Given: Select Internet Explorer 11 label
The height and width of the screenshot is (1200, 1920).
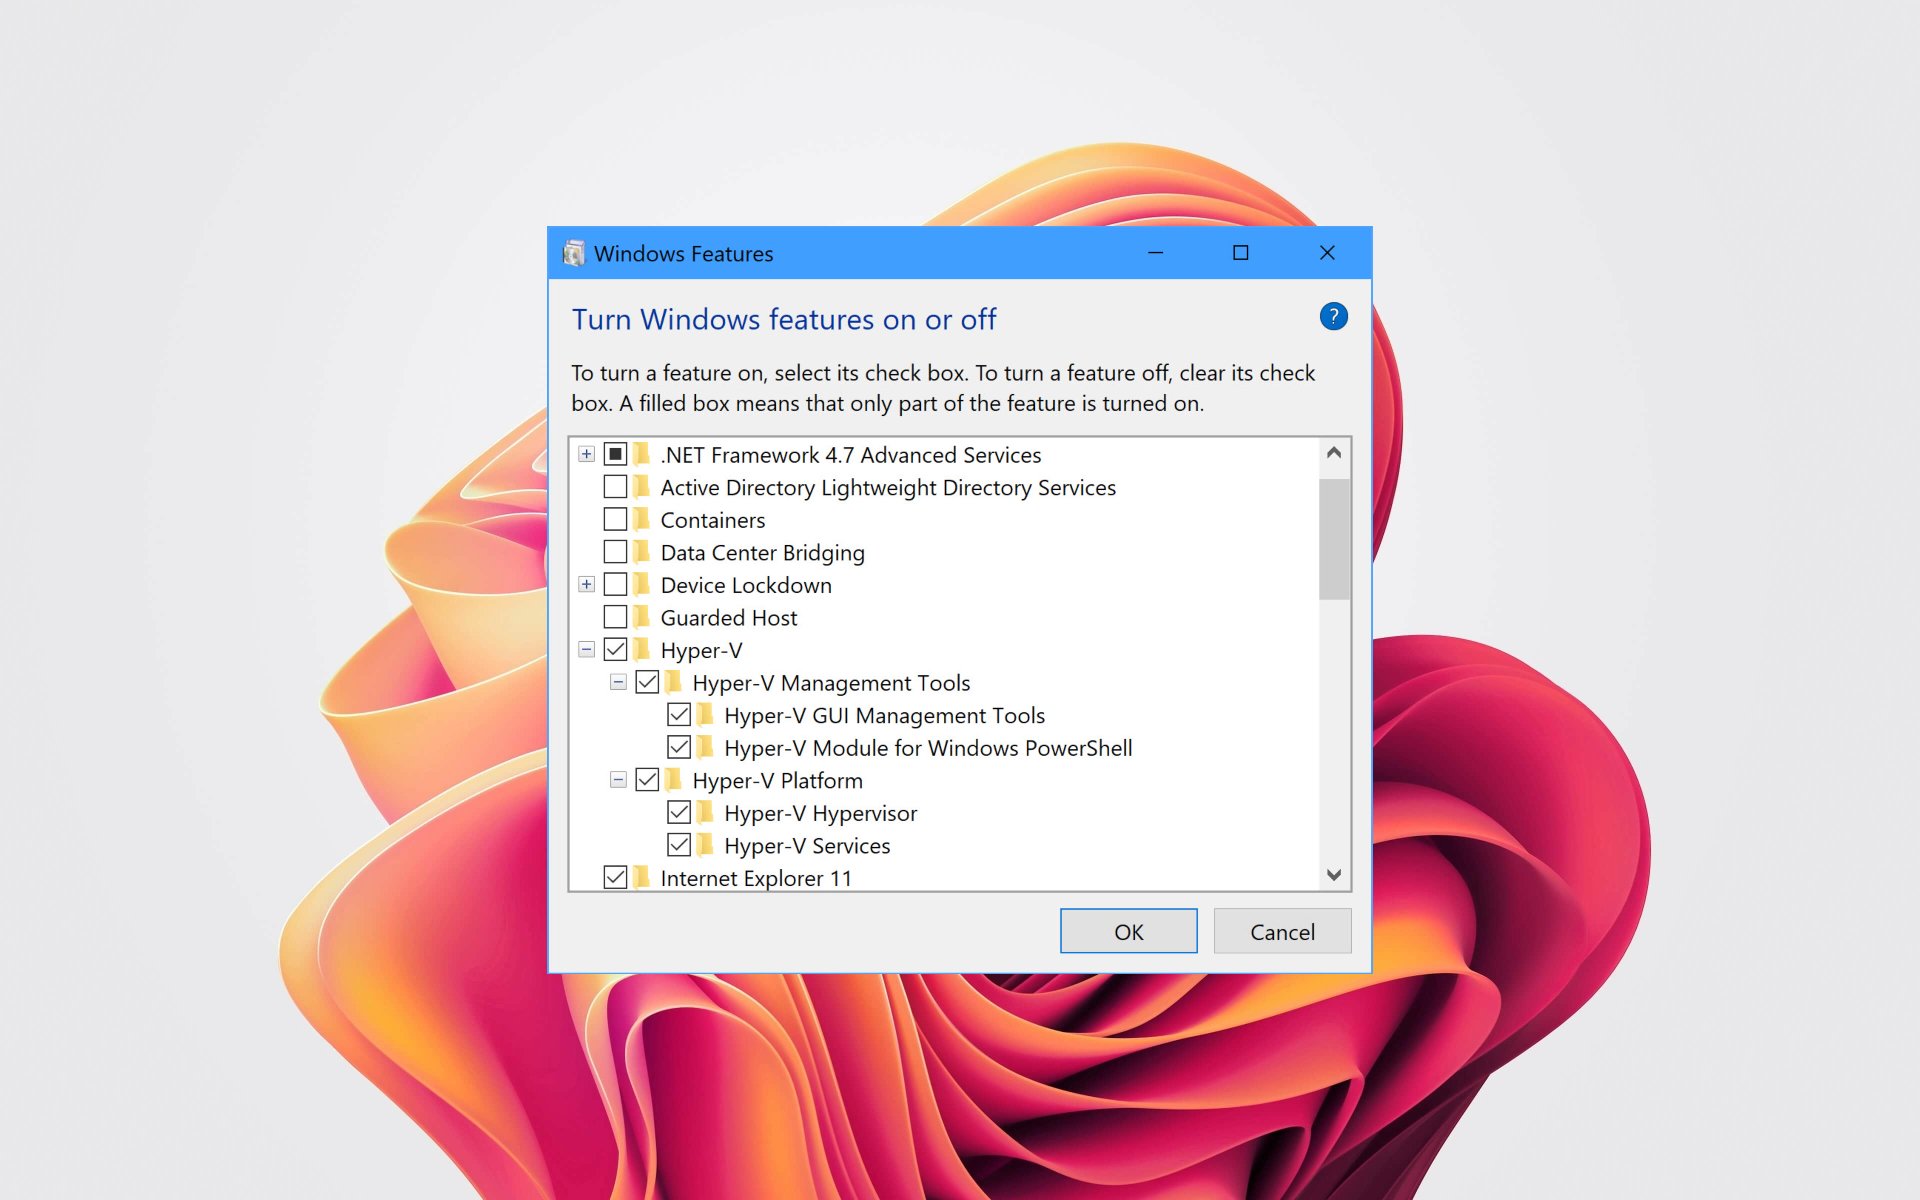Looking at the screenshot, I should (x=756, y=878).
